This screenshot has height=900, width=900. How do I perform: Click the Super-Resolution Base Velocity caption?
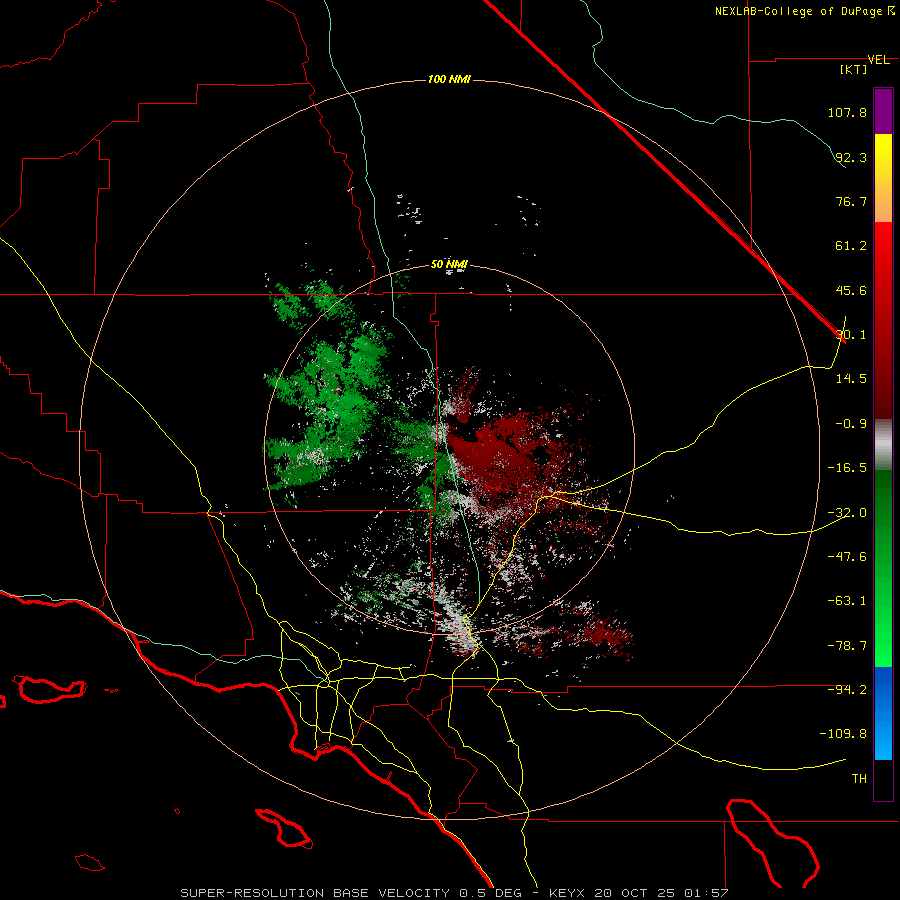tap(454, 893)
